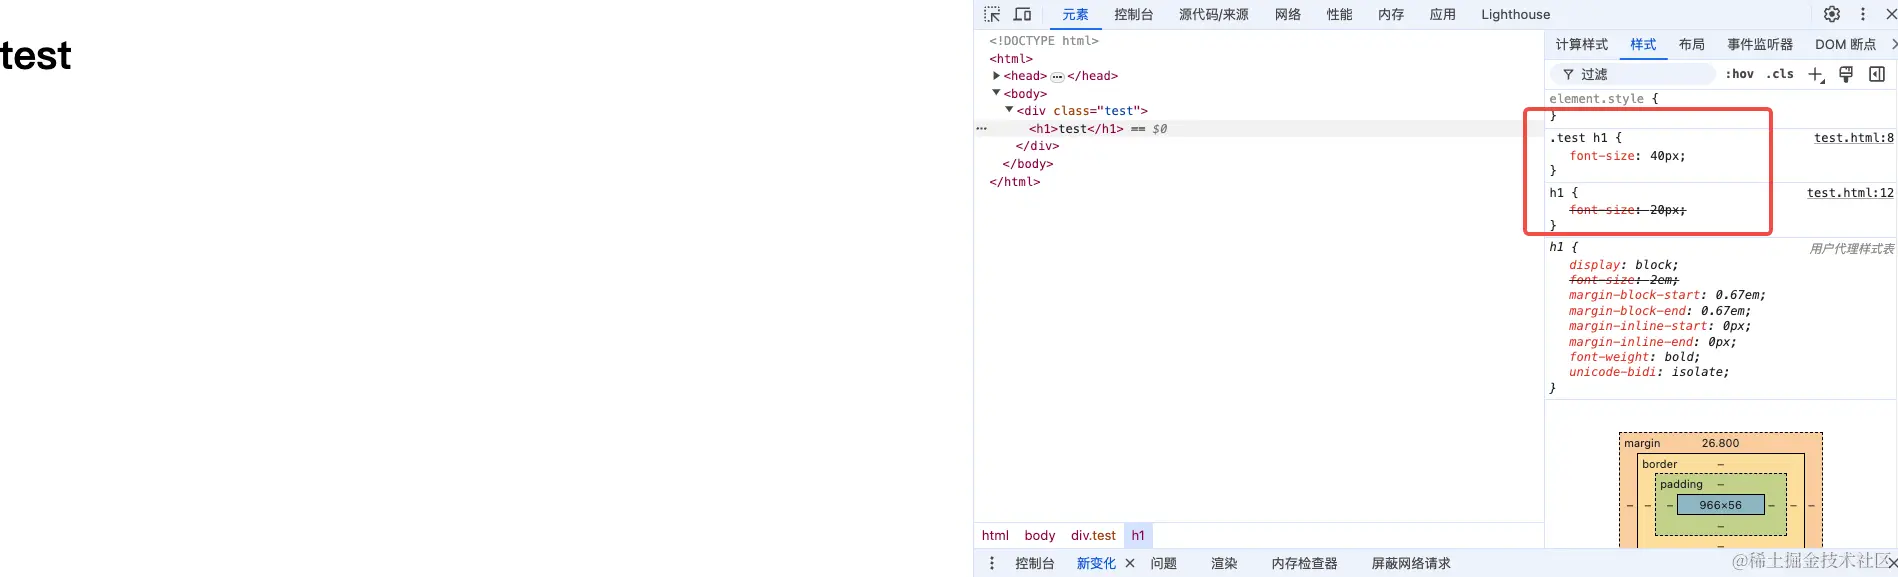
Task: Click the font-weight: bold declaration
Action: [x=1633, y=357]
